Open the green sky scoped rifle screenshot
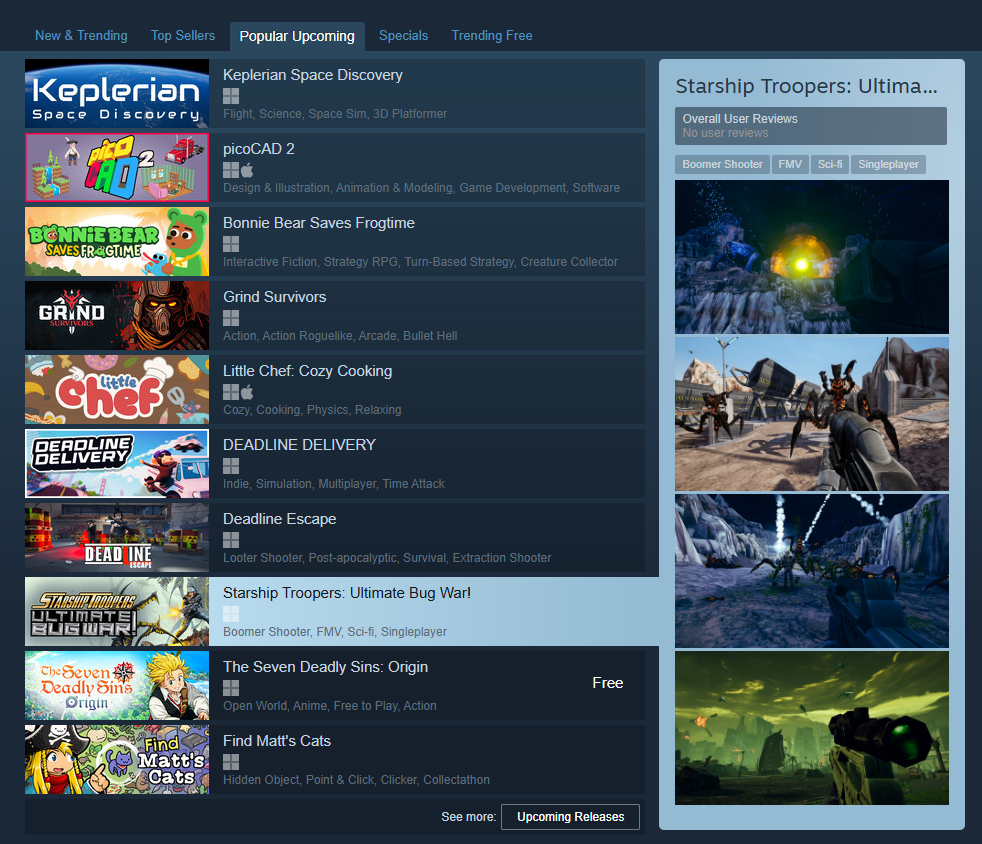Viewport: 982px width, 844px height. 812,728
